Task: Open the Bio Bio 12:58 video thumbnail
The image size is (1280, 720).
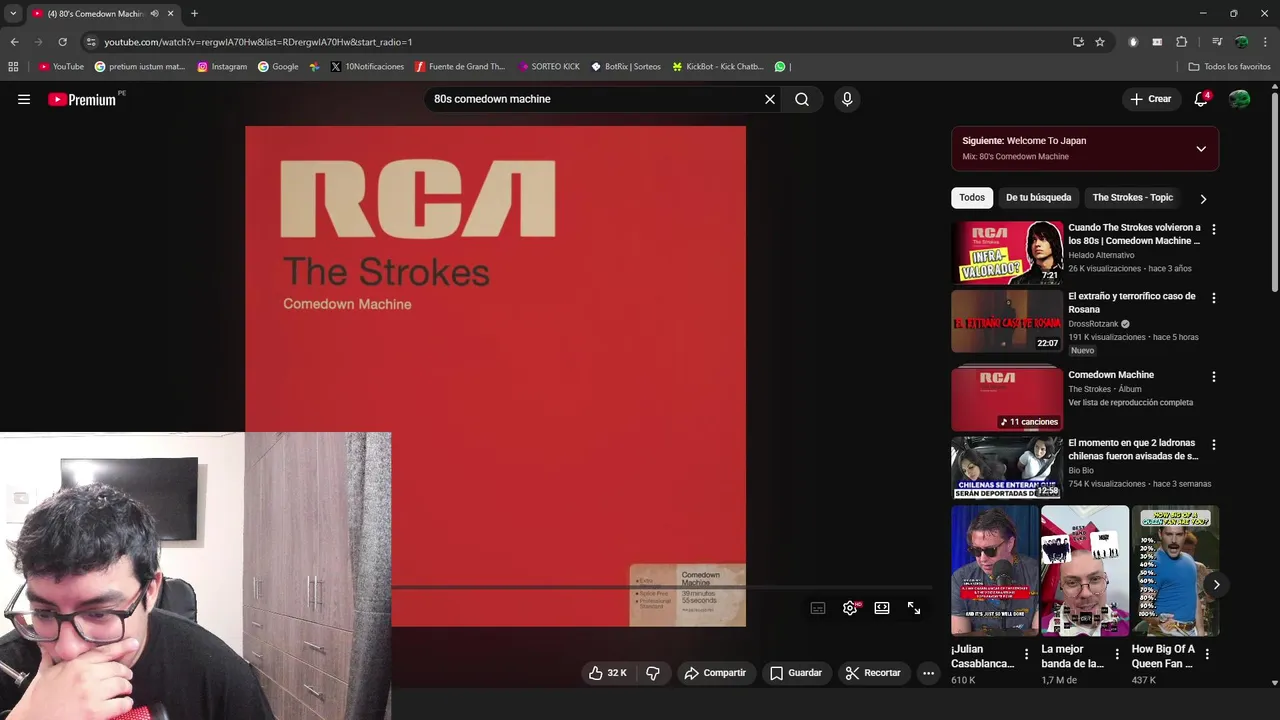Action: [x=1006, y=467]
